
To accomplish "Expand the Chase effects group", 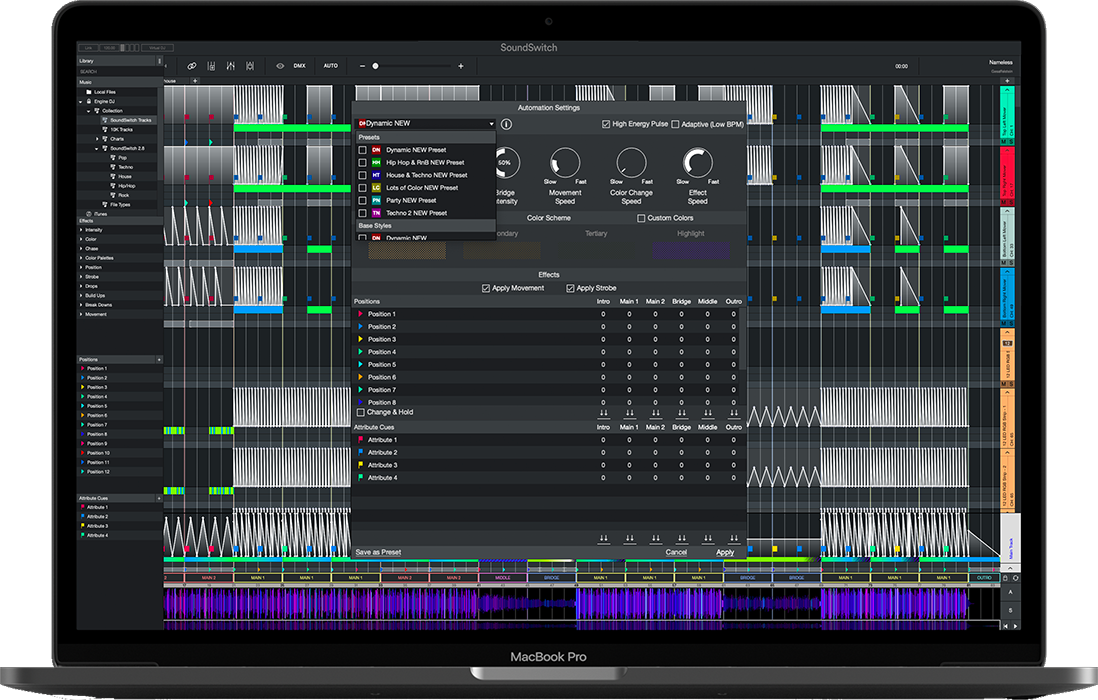I will (x=81, y=248).
